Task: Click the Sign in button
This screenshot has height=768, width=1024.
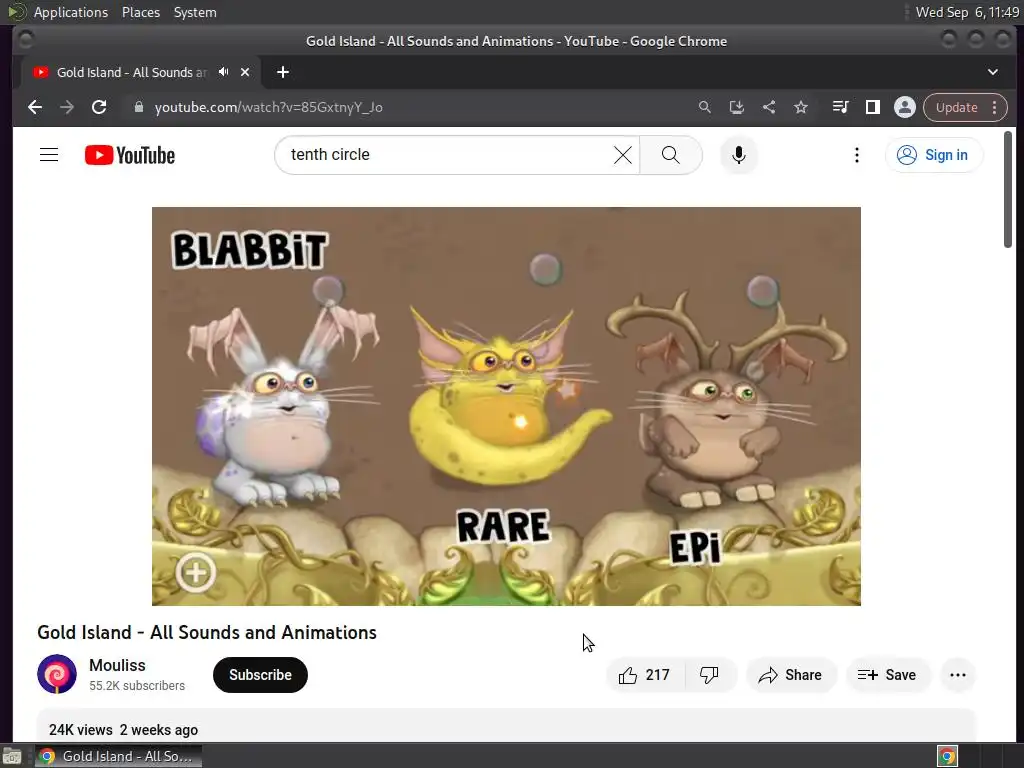Action: tap(934, 155)
